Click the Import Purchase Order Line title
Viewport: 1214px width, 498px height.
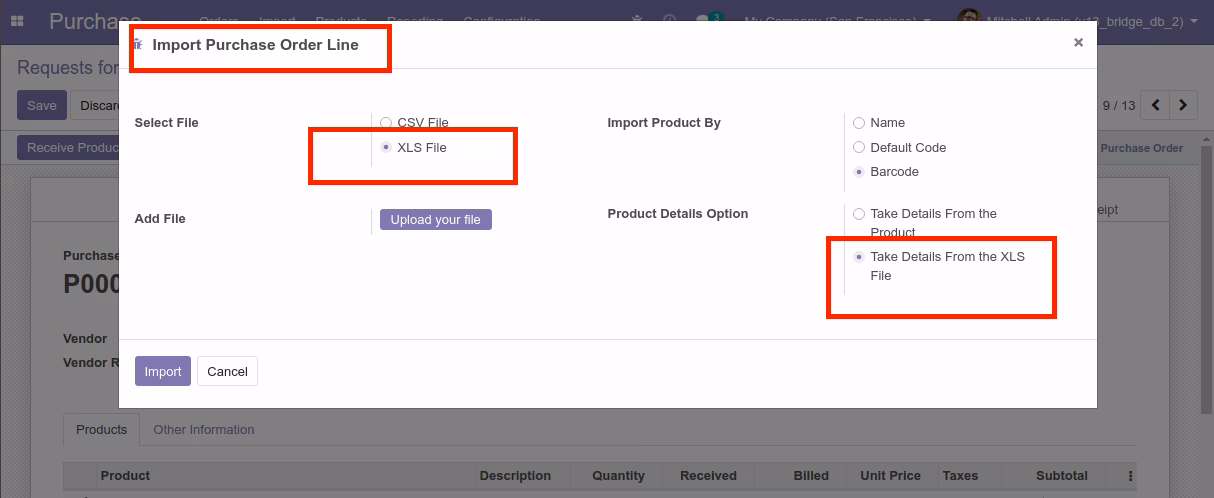click(255, 45)
